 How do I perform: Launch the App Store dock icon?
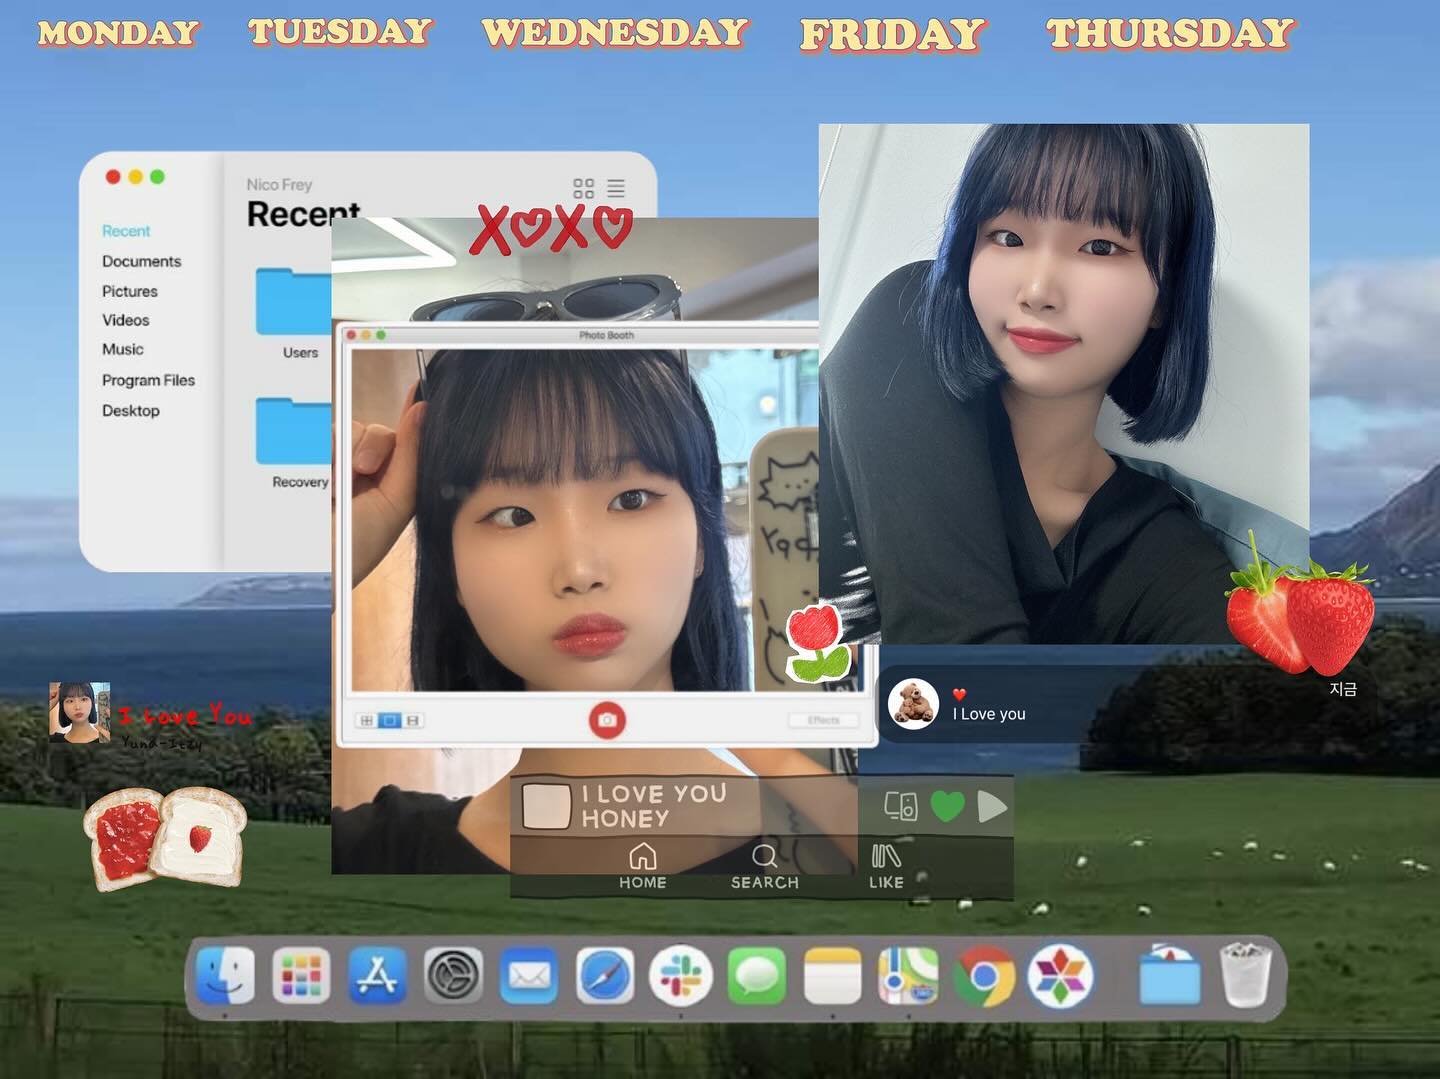[x=377, y=975]
